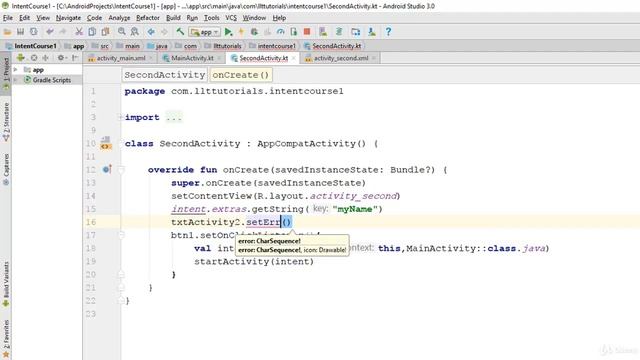
Task: Select the onCreate() structure breadcrumb
Action: tap(241, 75)
